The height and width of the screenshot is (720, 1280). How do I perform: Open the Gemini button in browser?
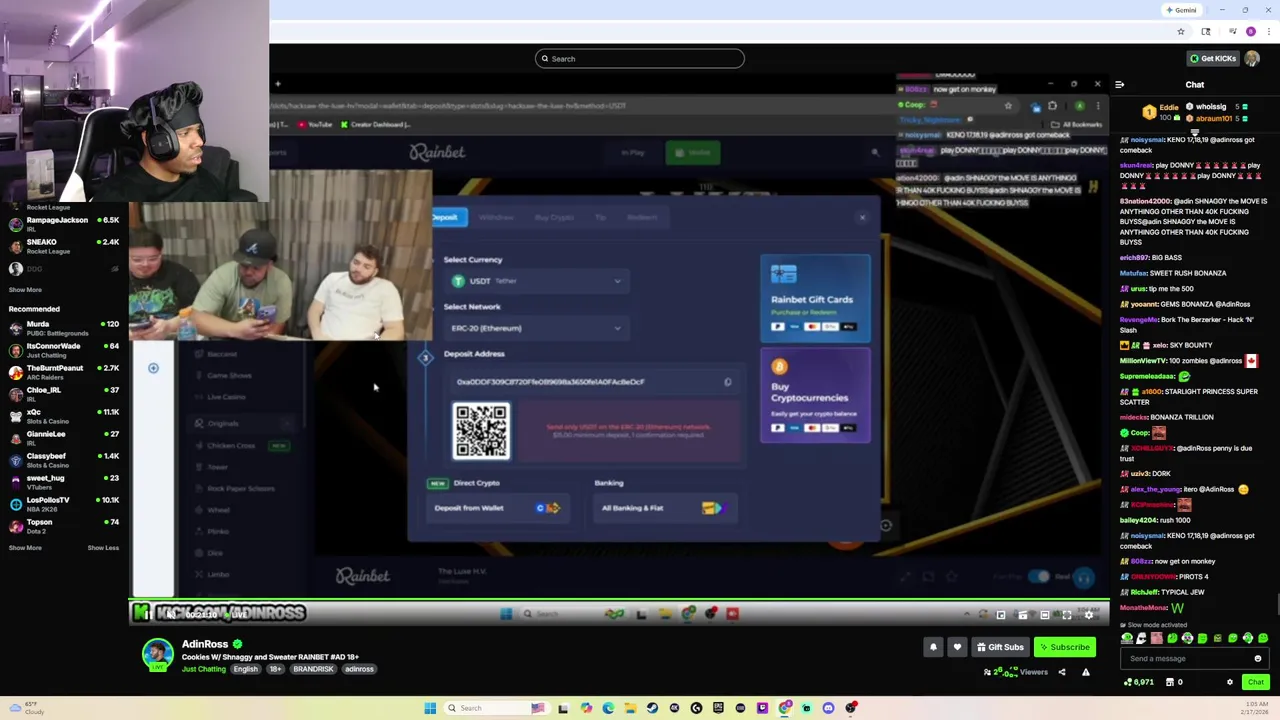(x=1181, y=10)
